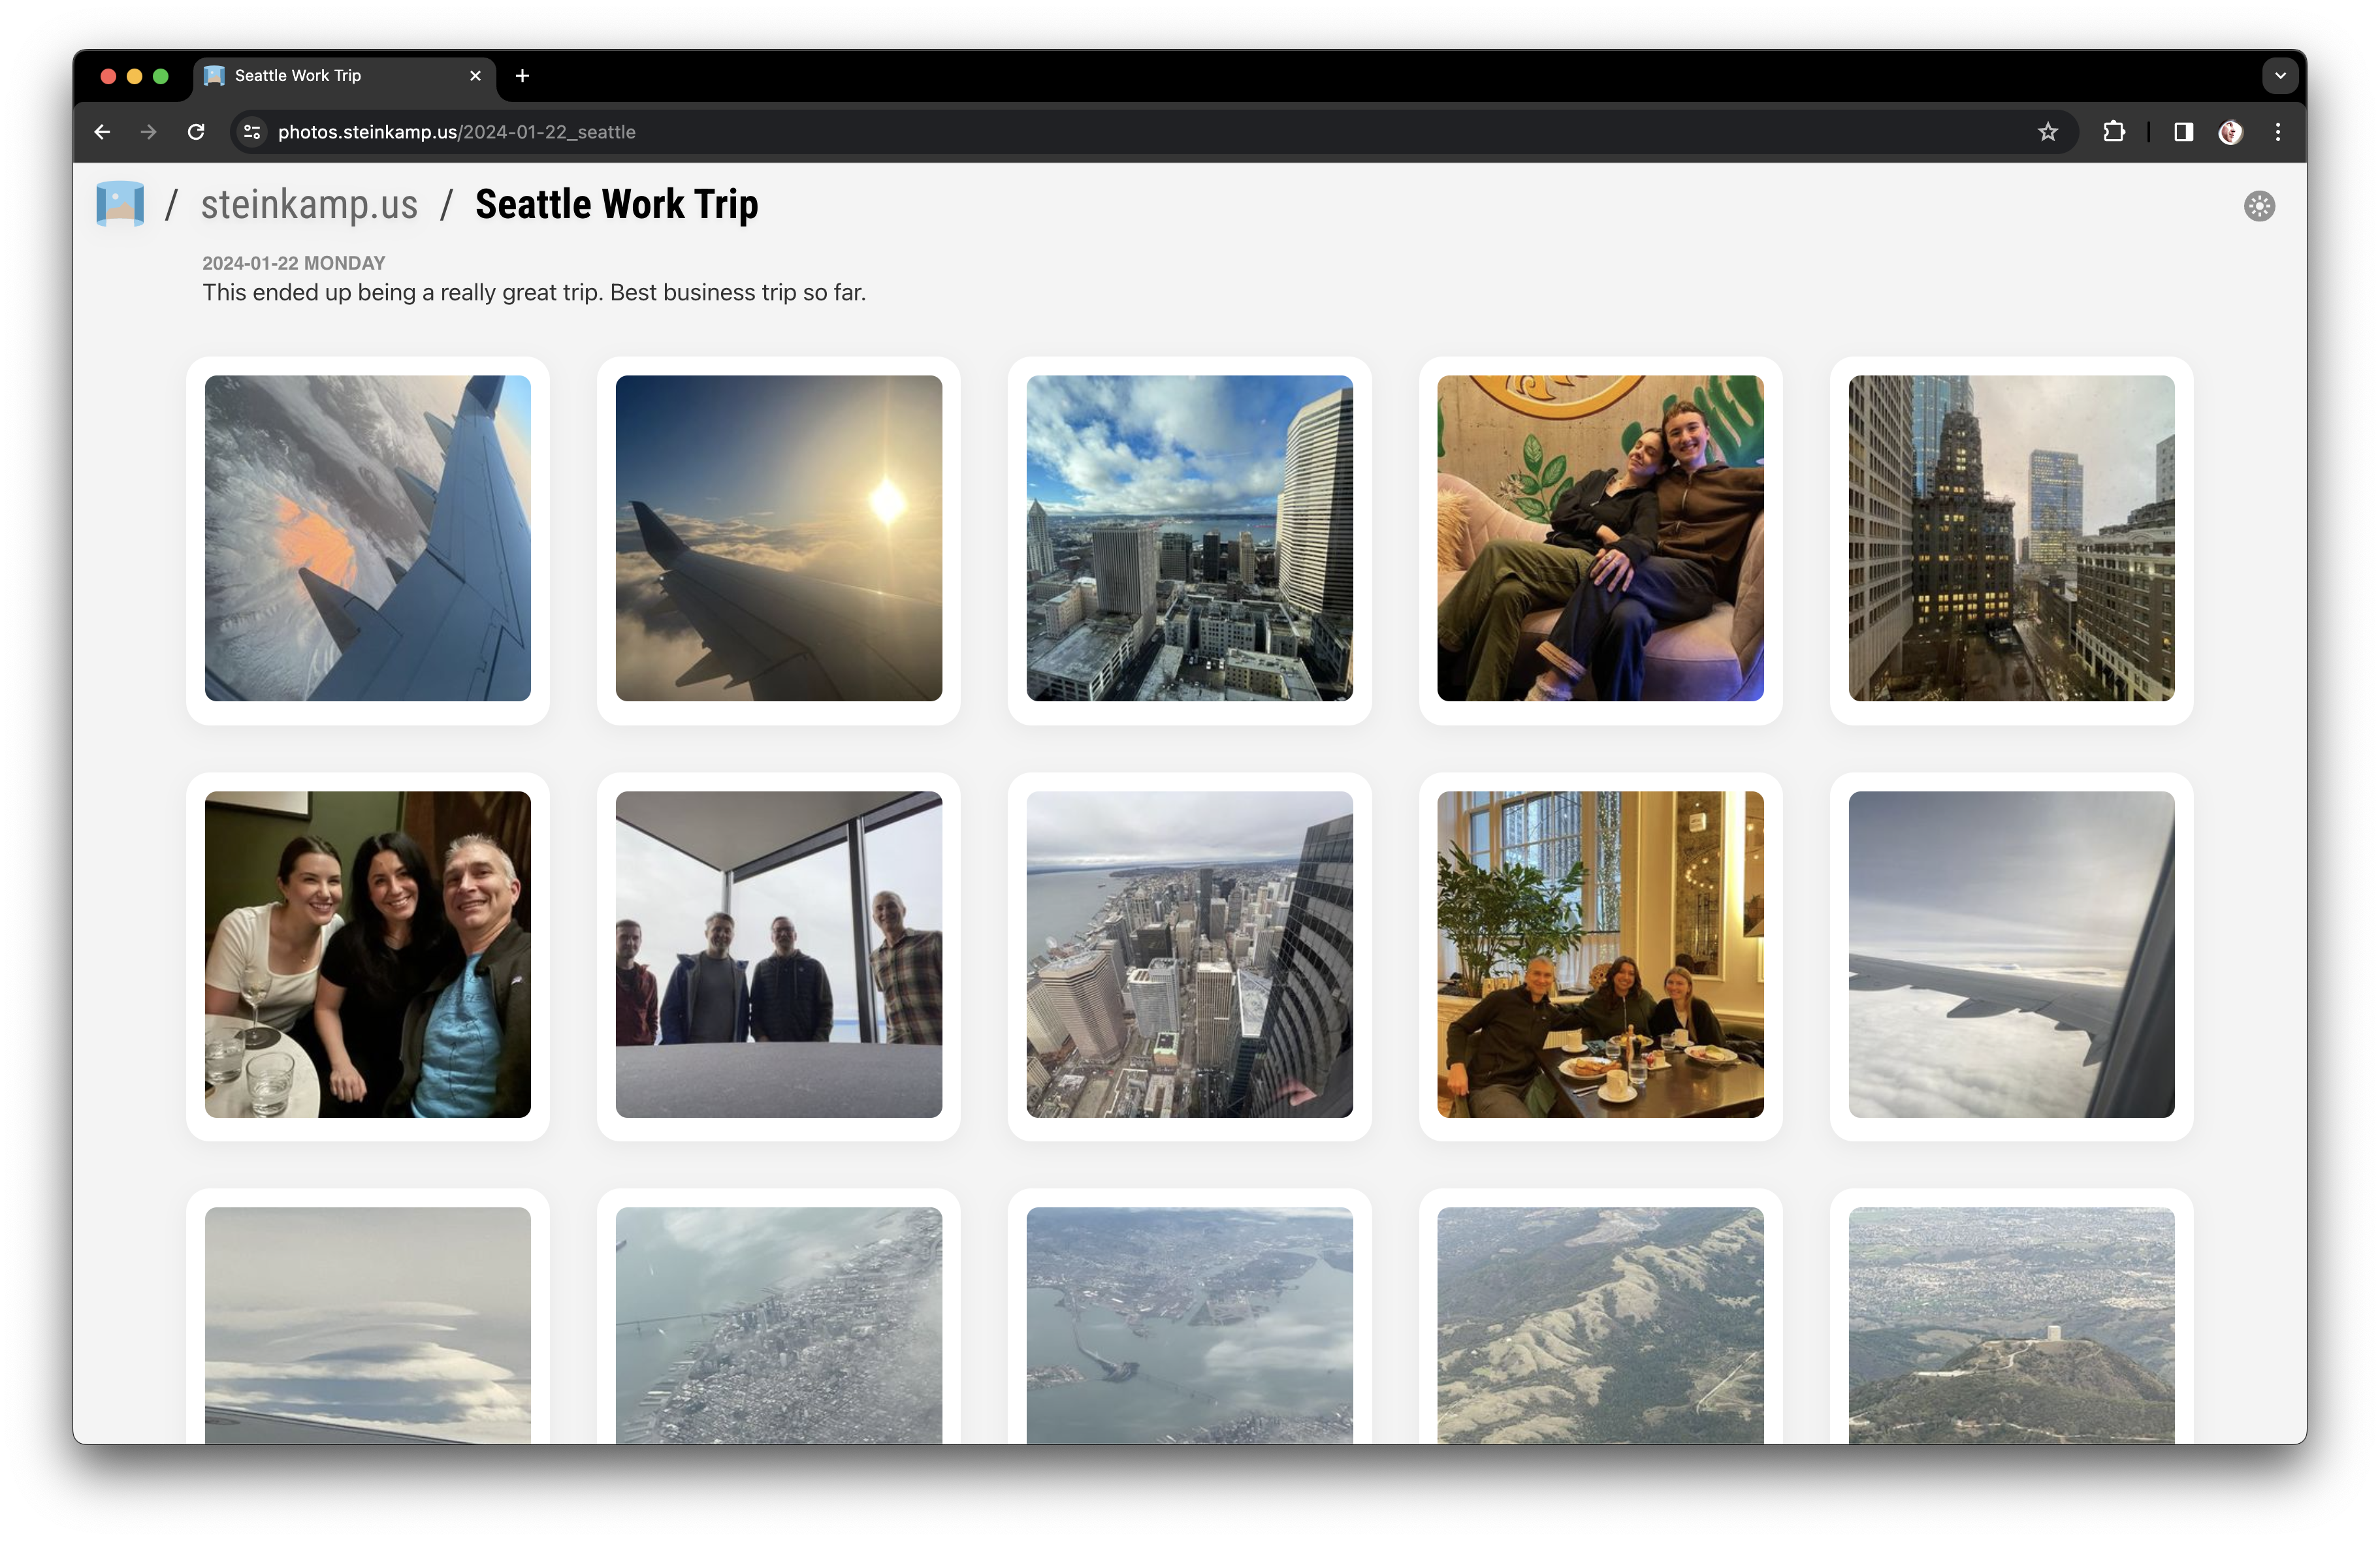Bookmark this page with the star
Screen dimensions: 2380x1541
point(2047,132)
